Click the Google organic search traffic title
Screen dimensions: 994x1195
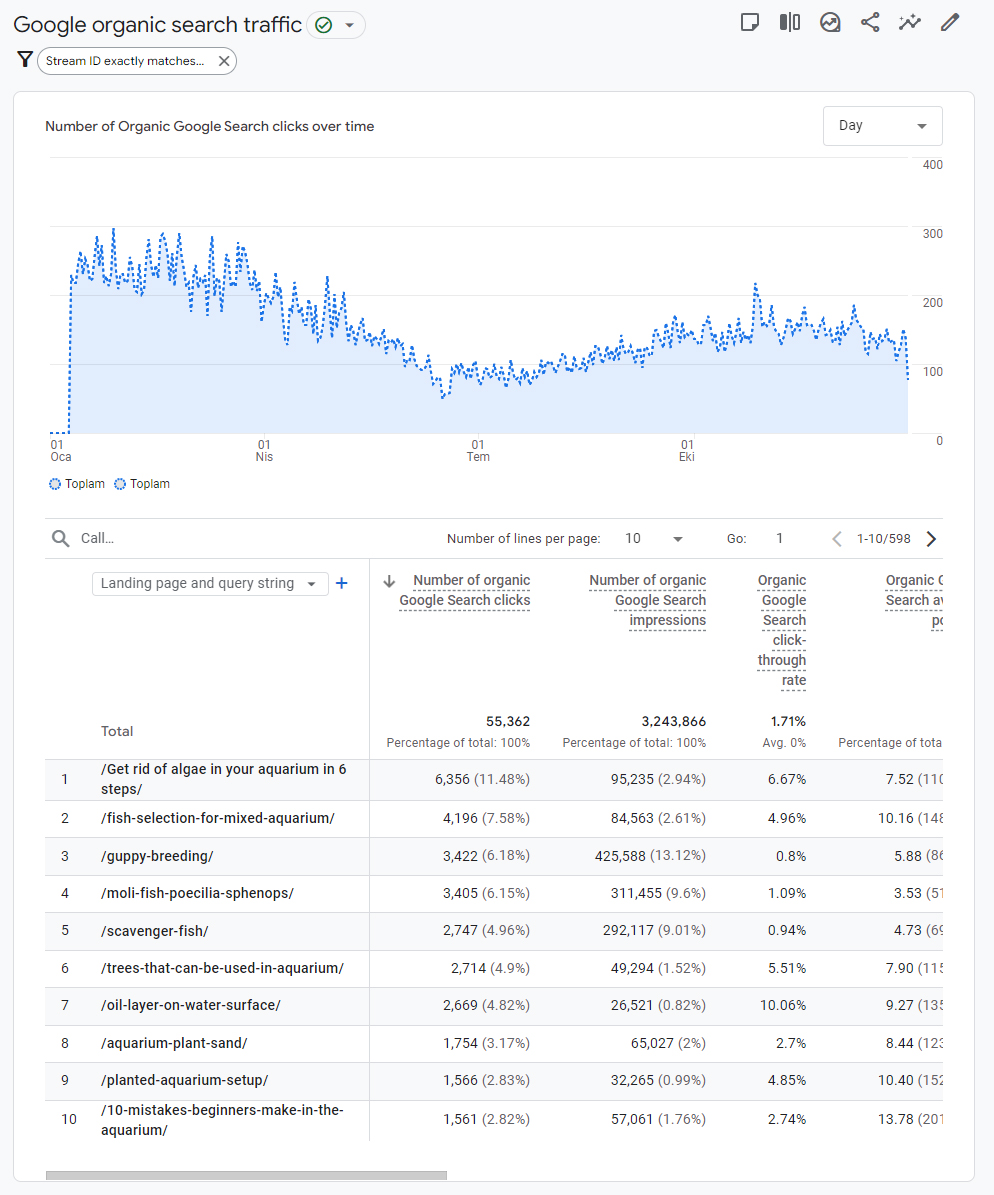click(158, 25)
